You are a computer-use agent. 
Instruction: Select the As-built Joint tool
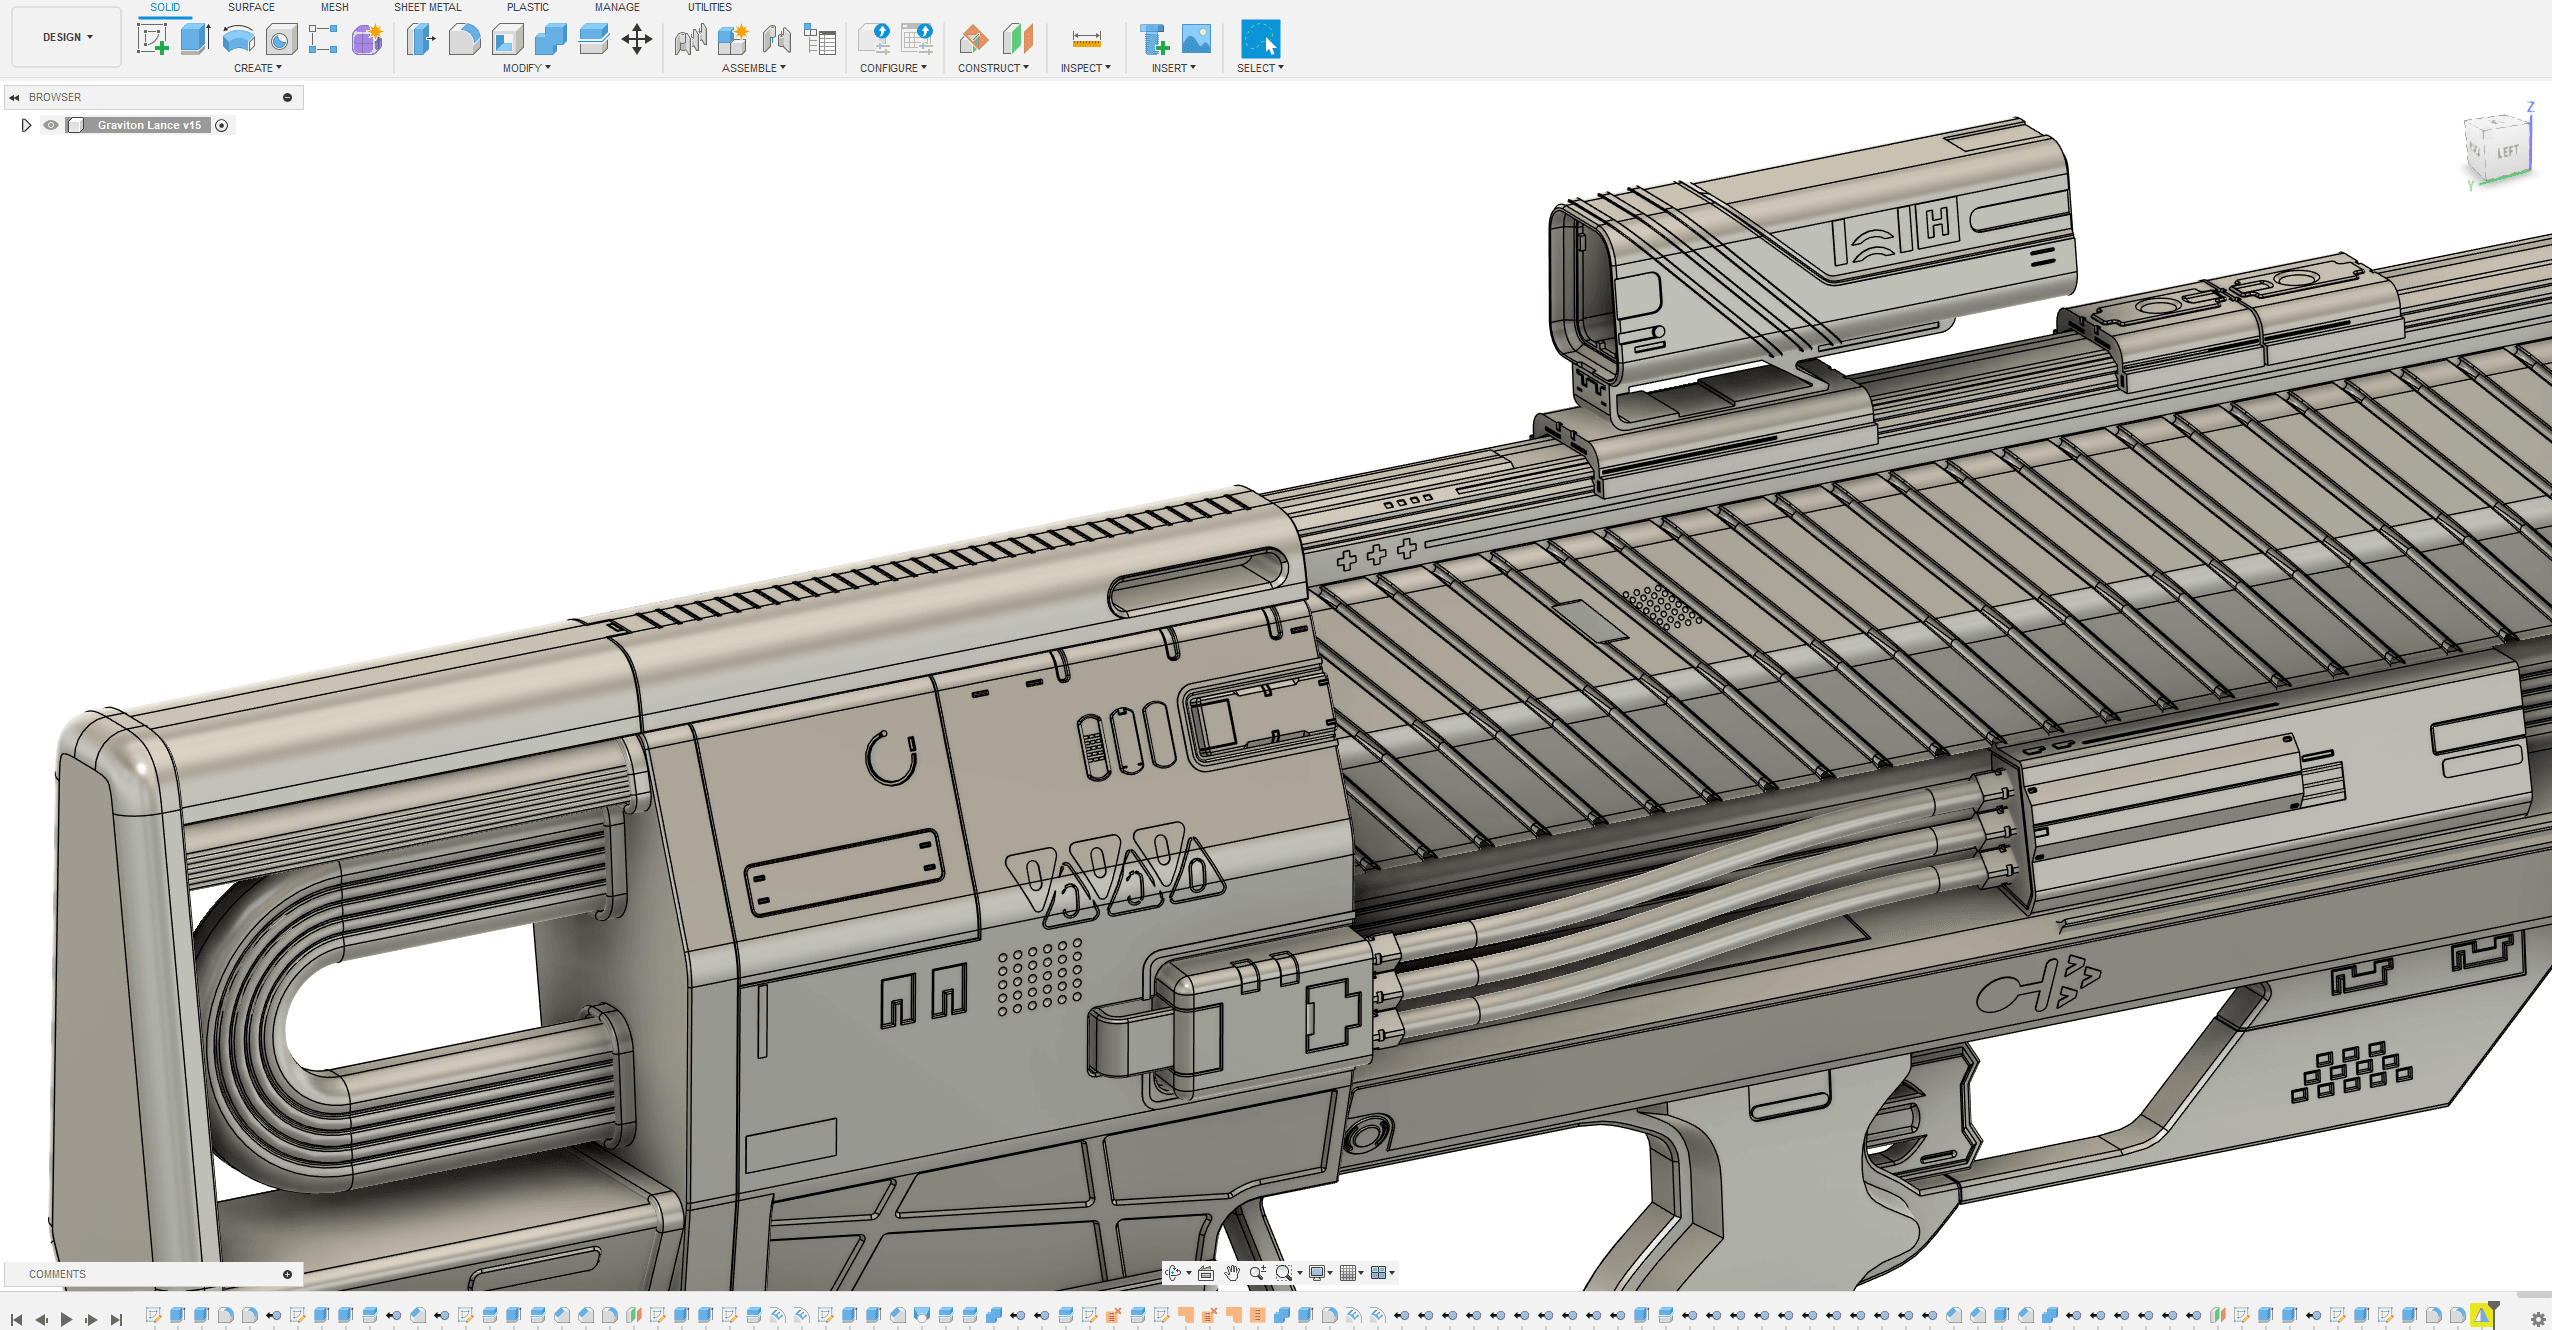click(x=776, y=40)
